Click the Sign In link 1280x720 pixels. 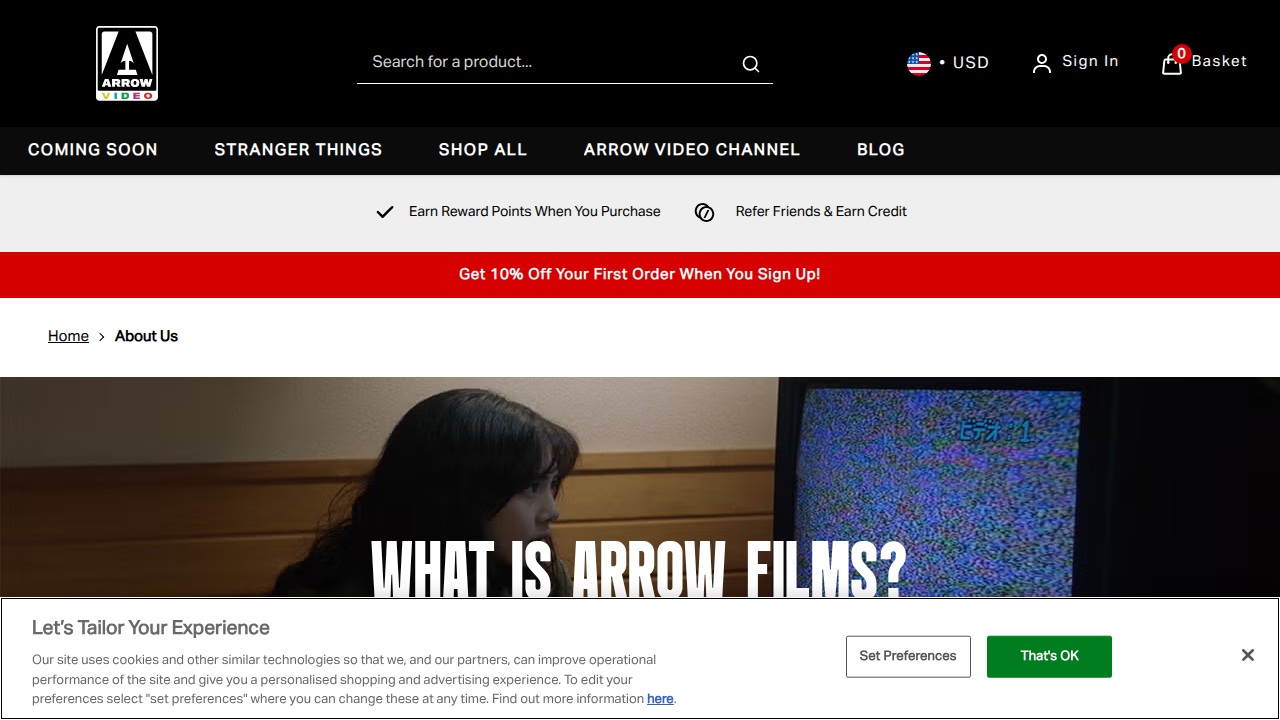pos(1090,61)
